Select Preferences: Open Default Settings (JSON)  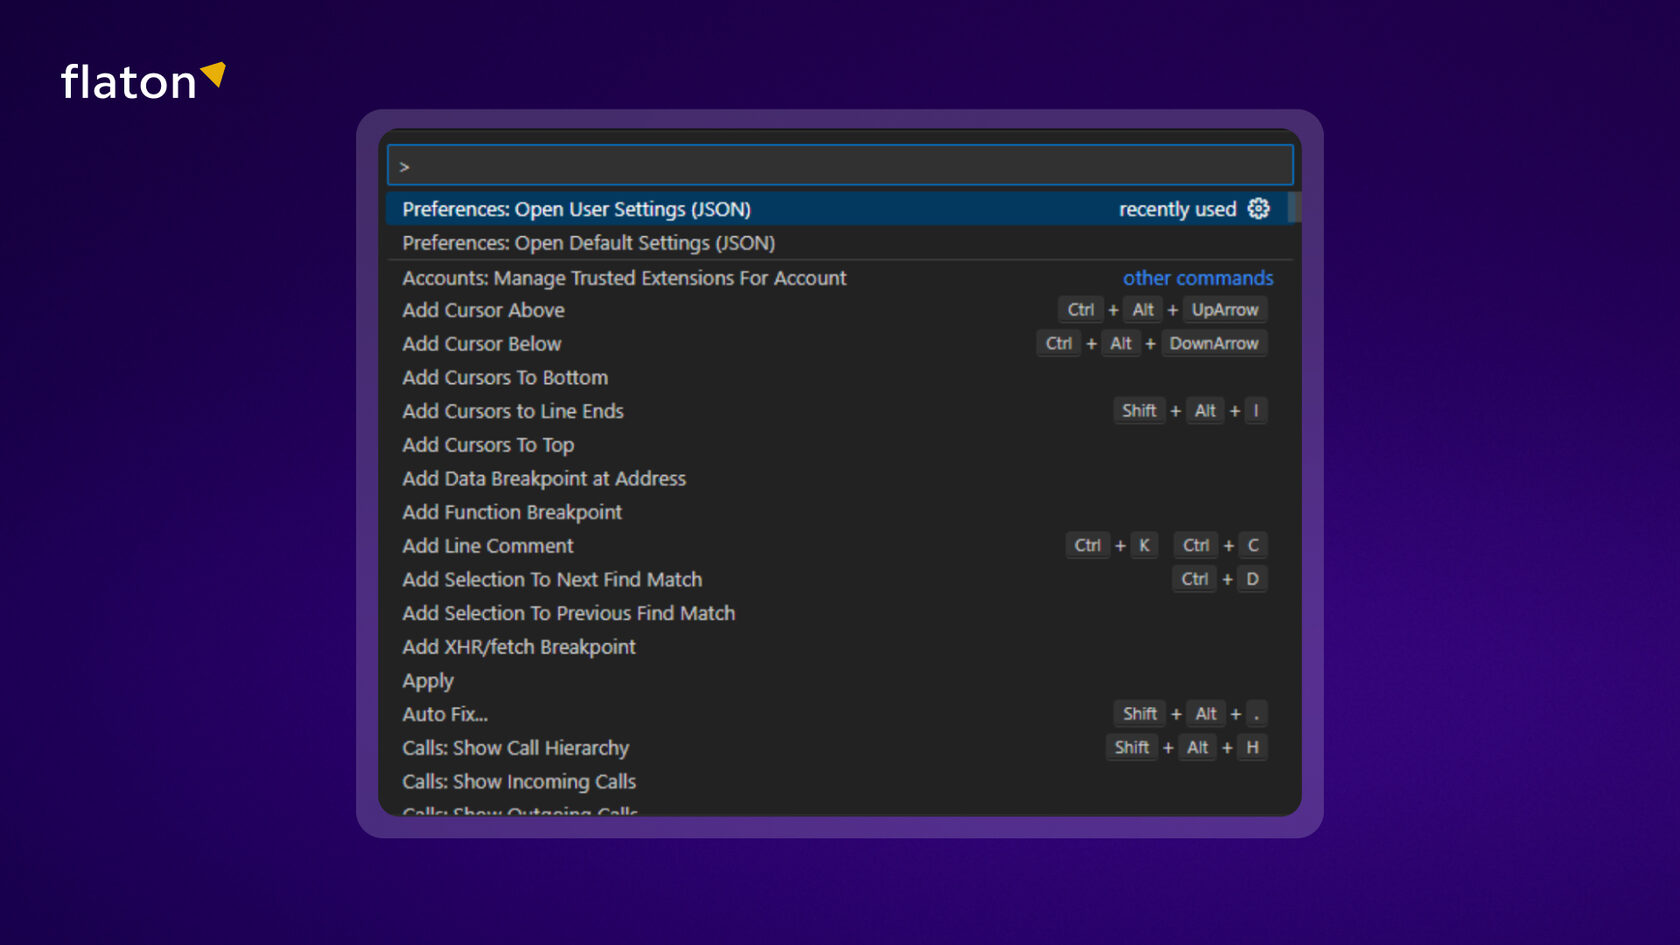pos(838,242)
